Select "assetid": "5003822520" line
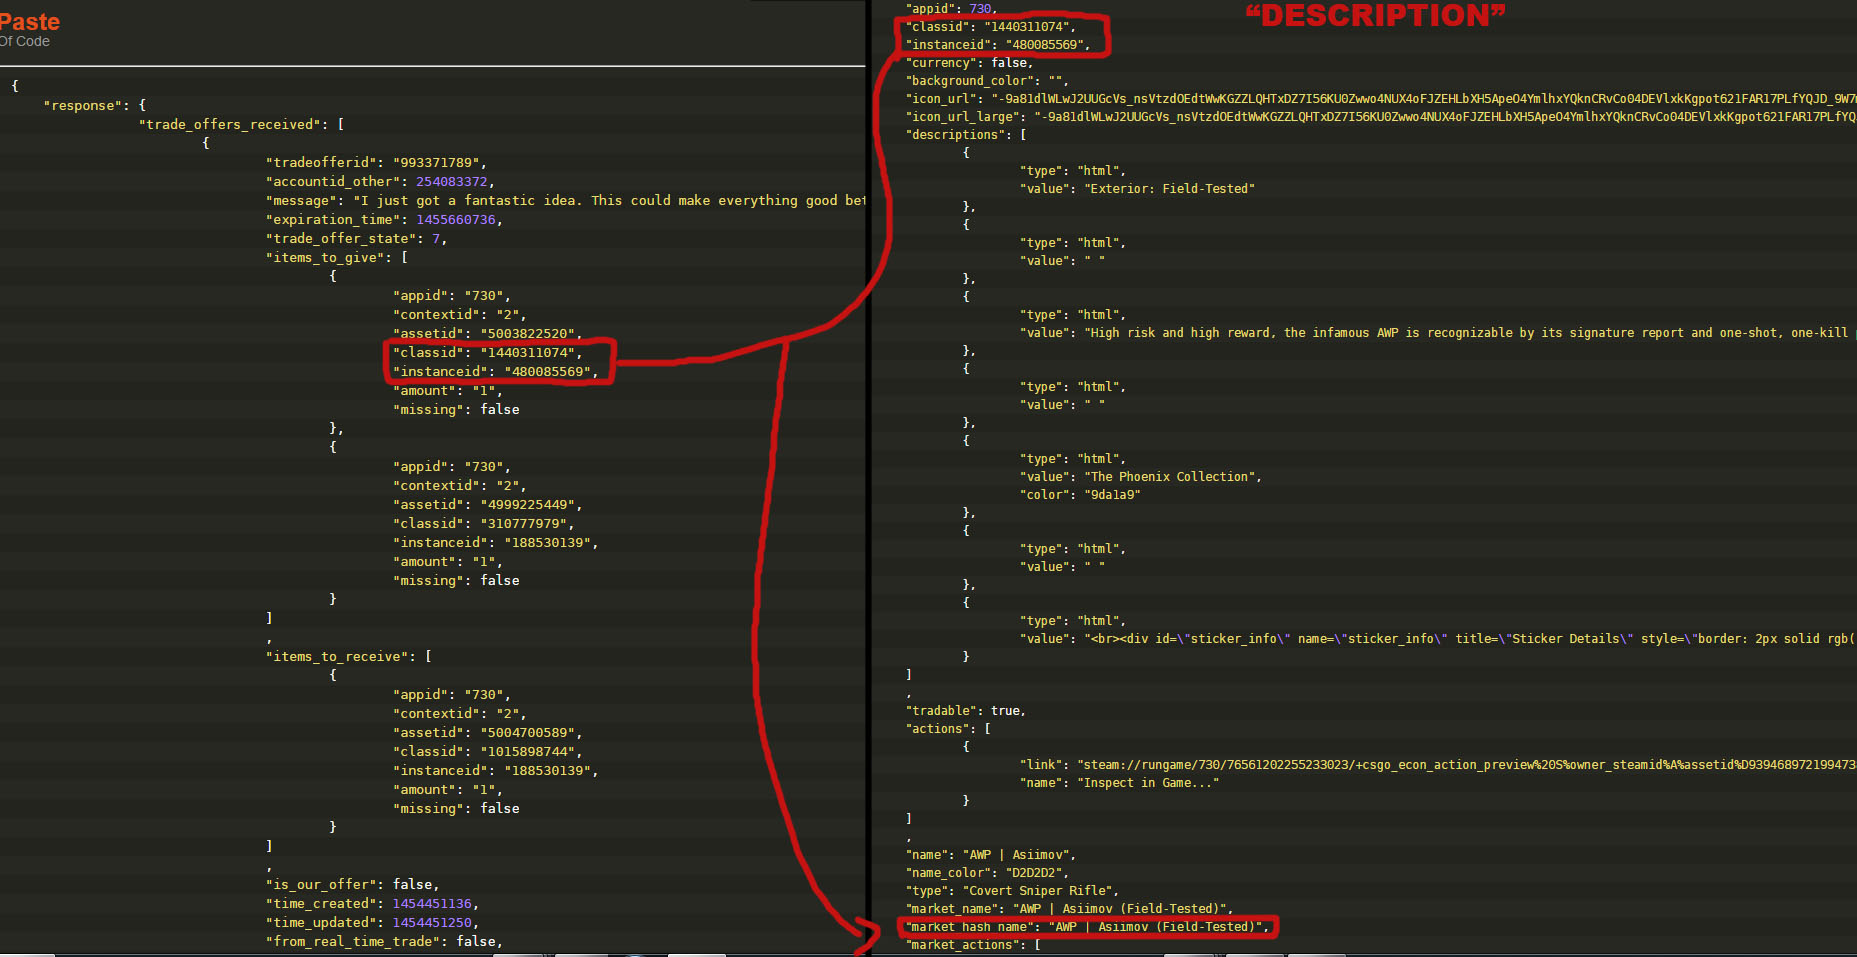The height and width of the screenshot is (957, 1857). click(x=487, y=333)
